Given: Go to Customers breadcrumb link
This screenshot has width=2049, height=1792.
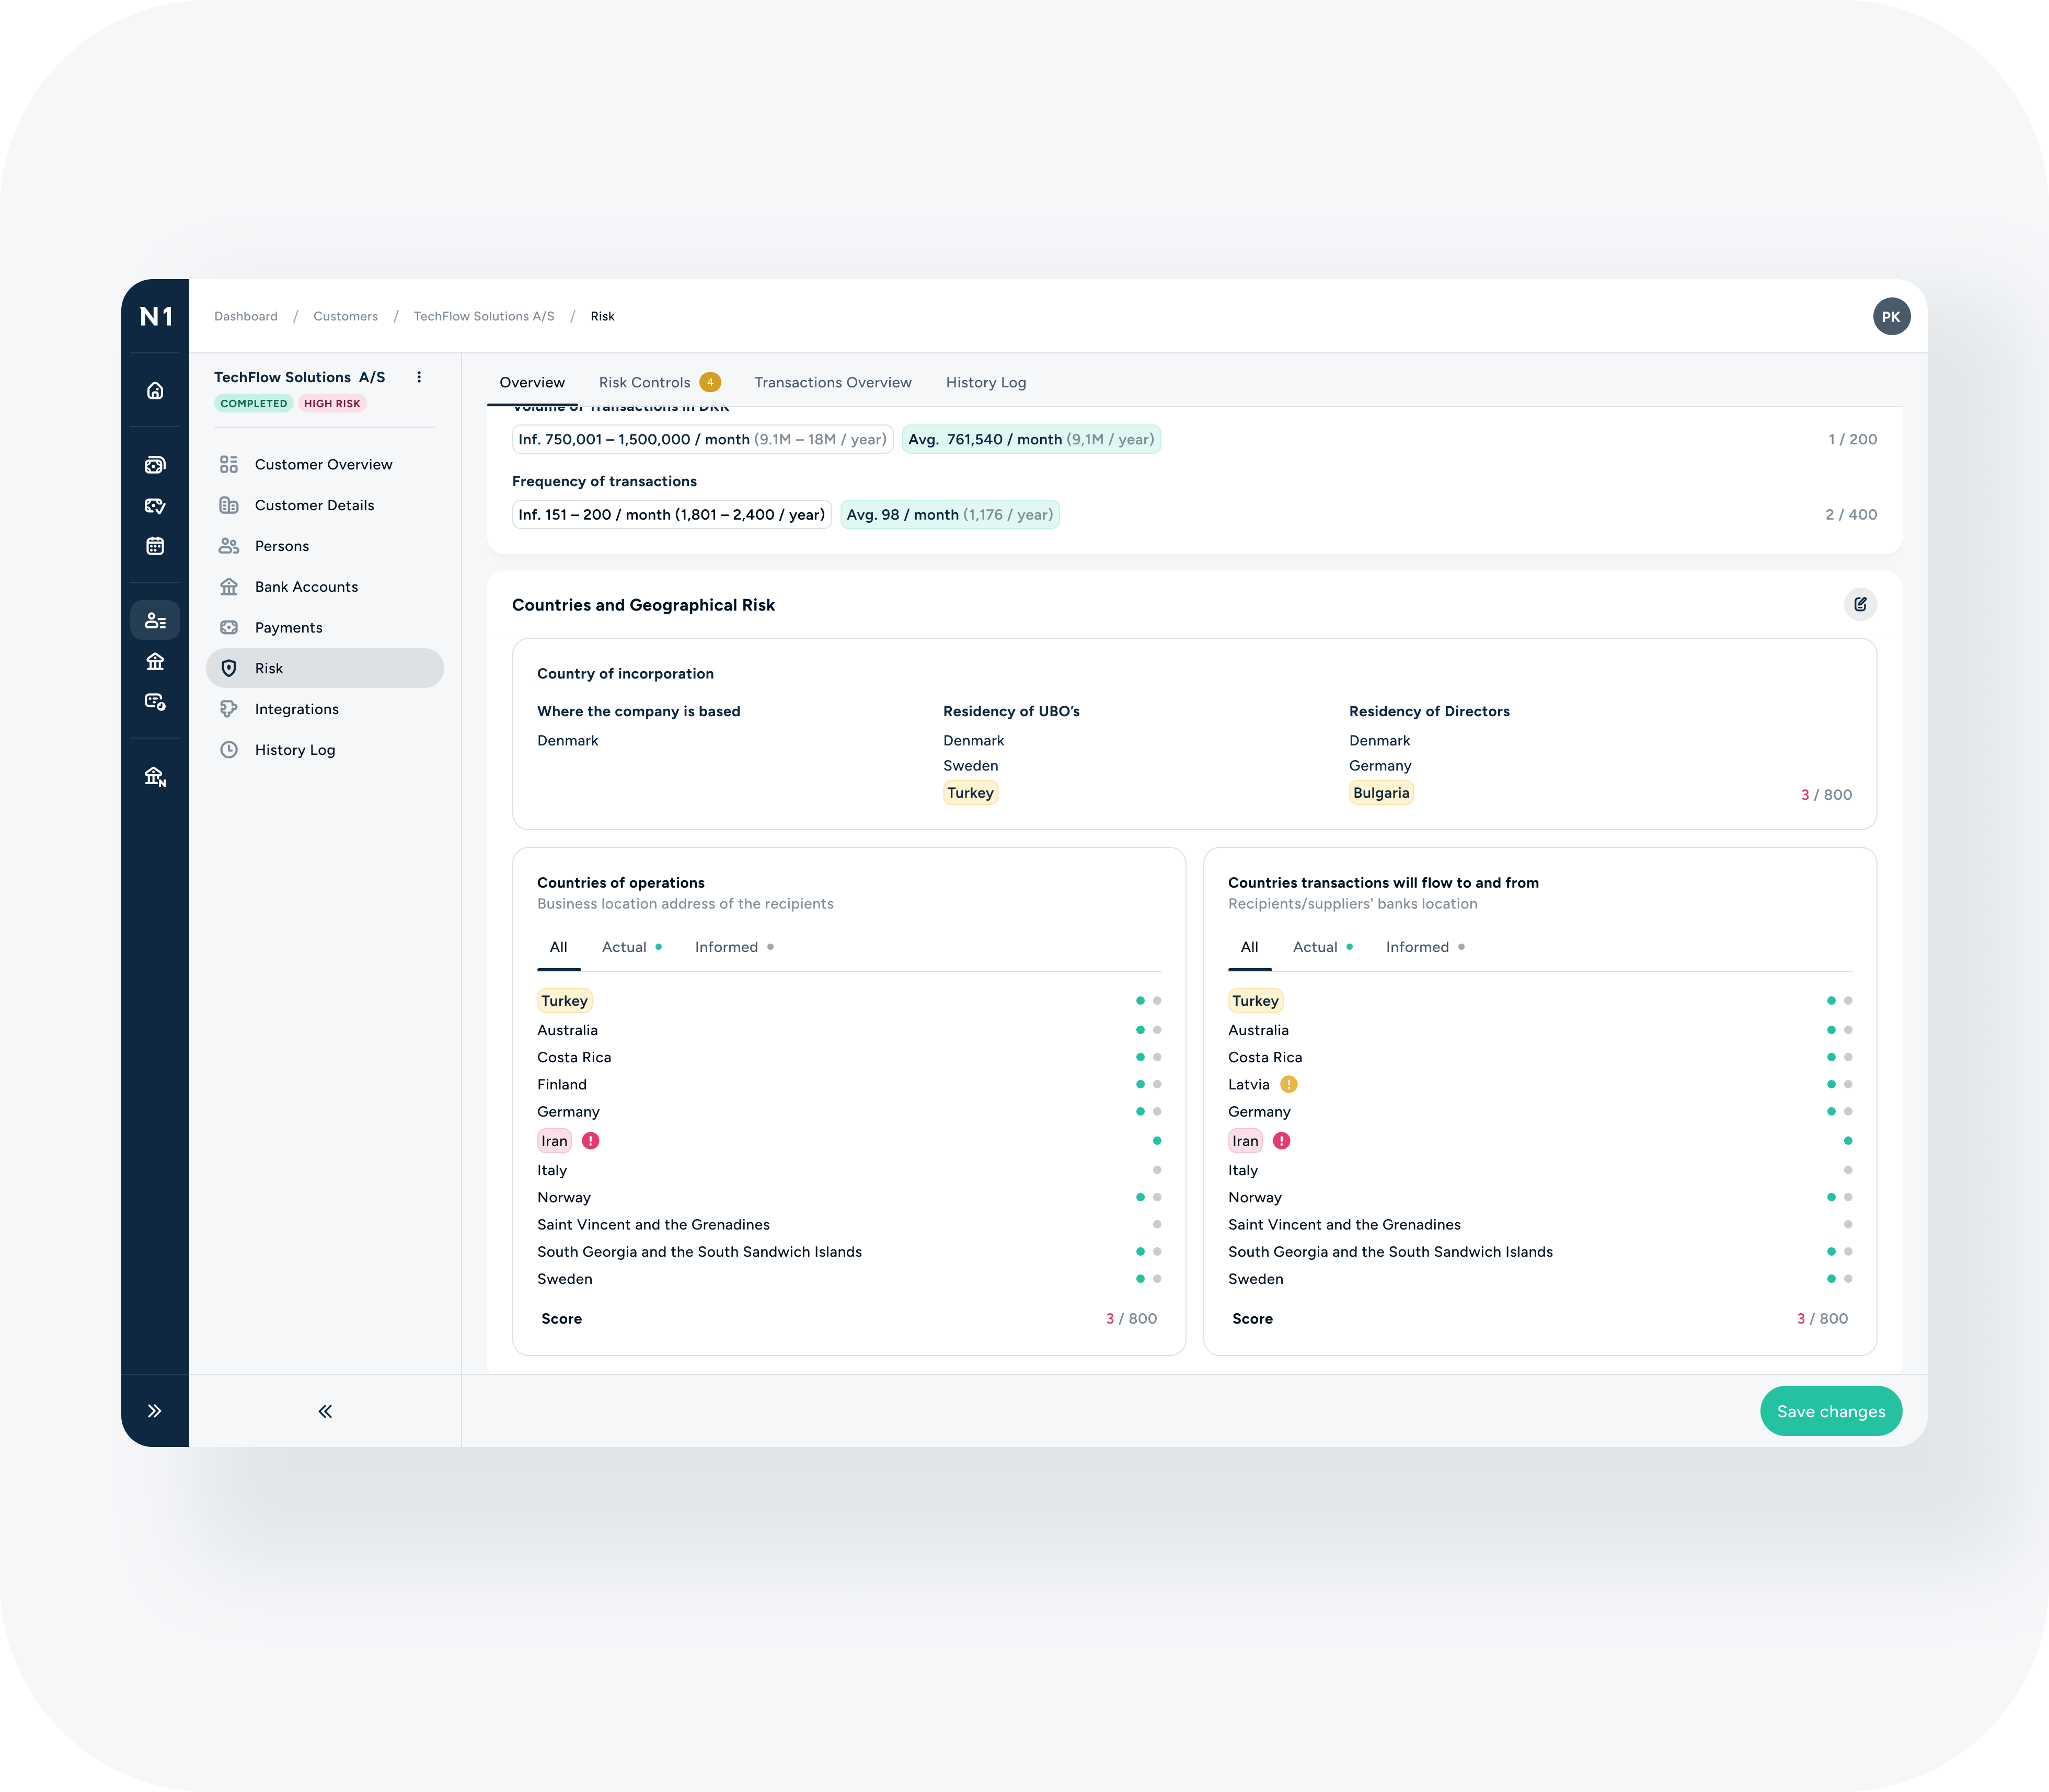Looking at the screenshot, I should 345,316.
